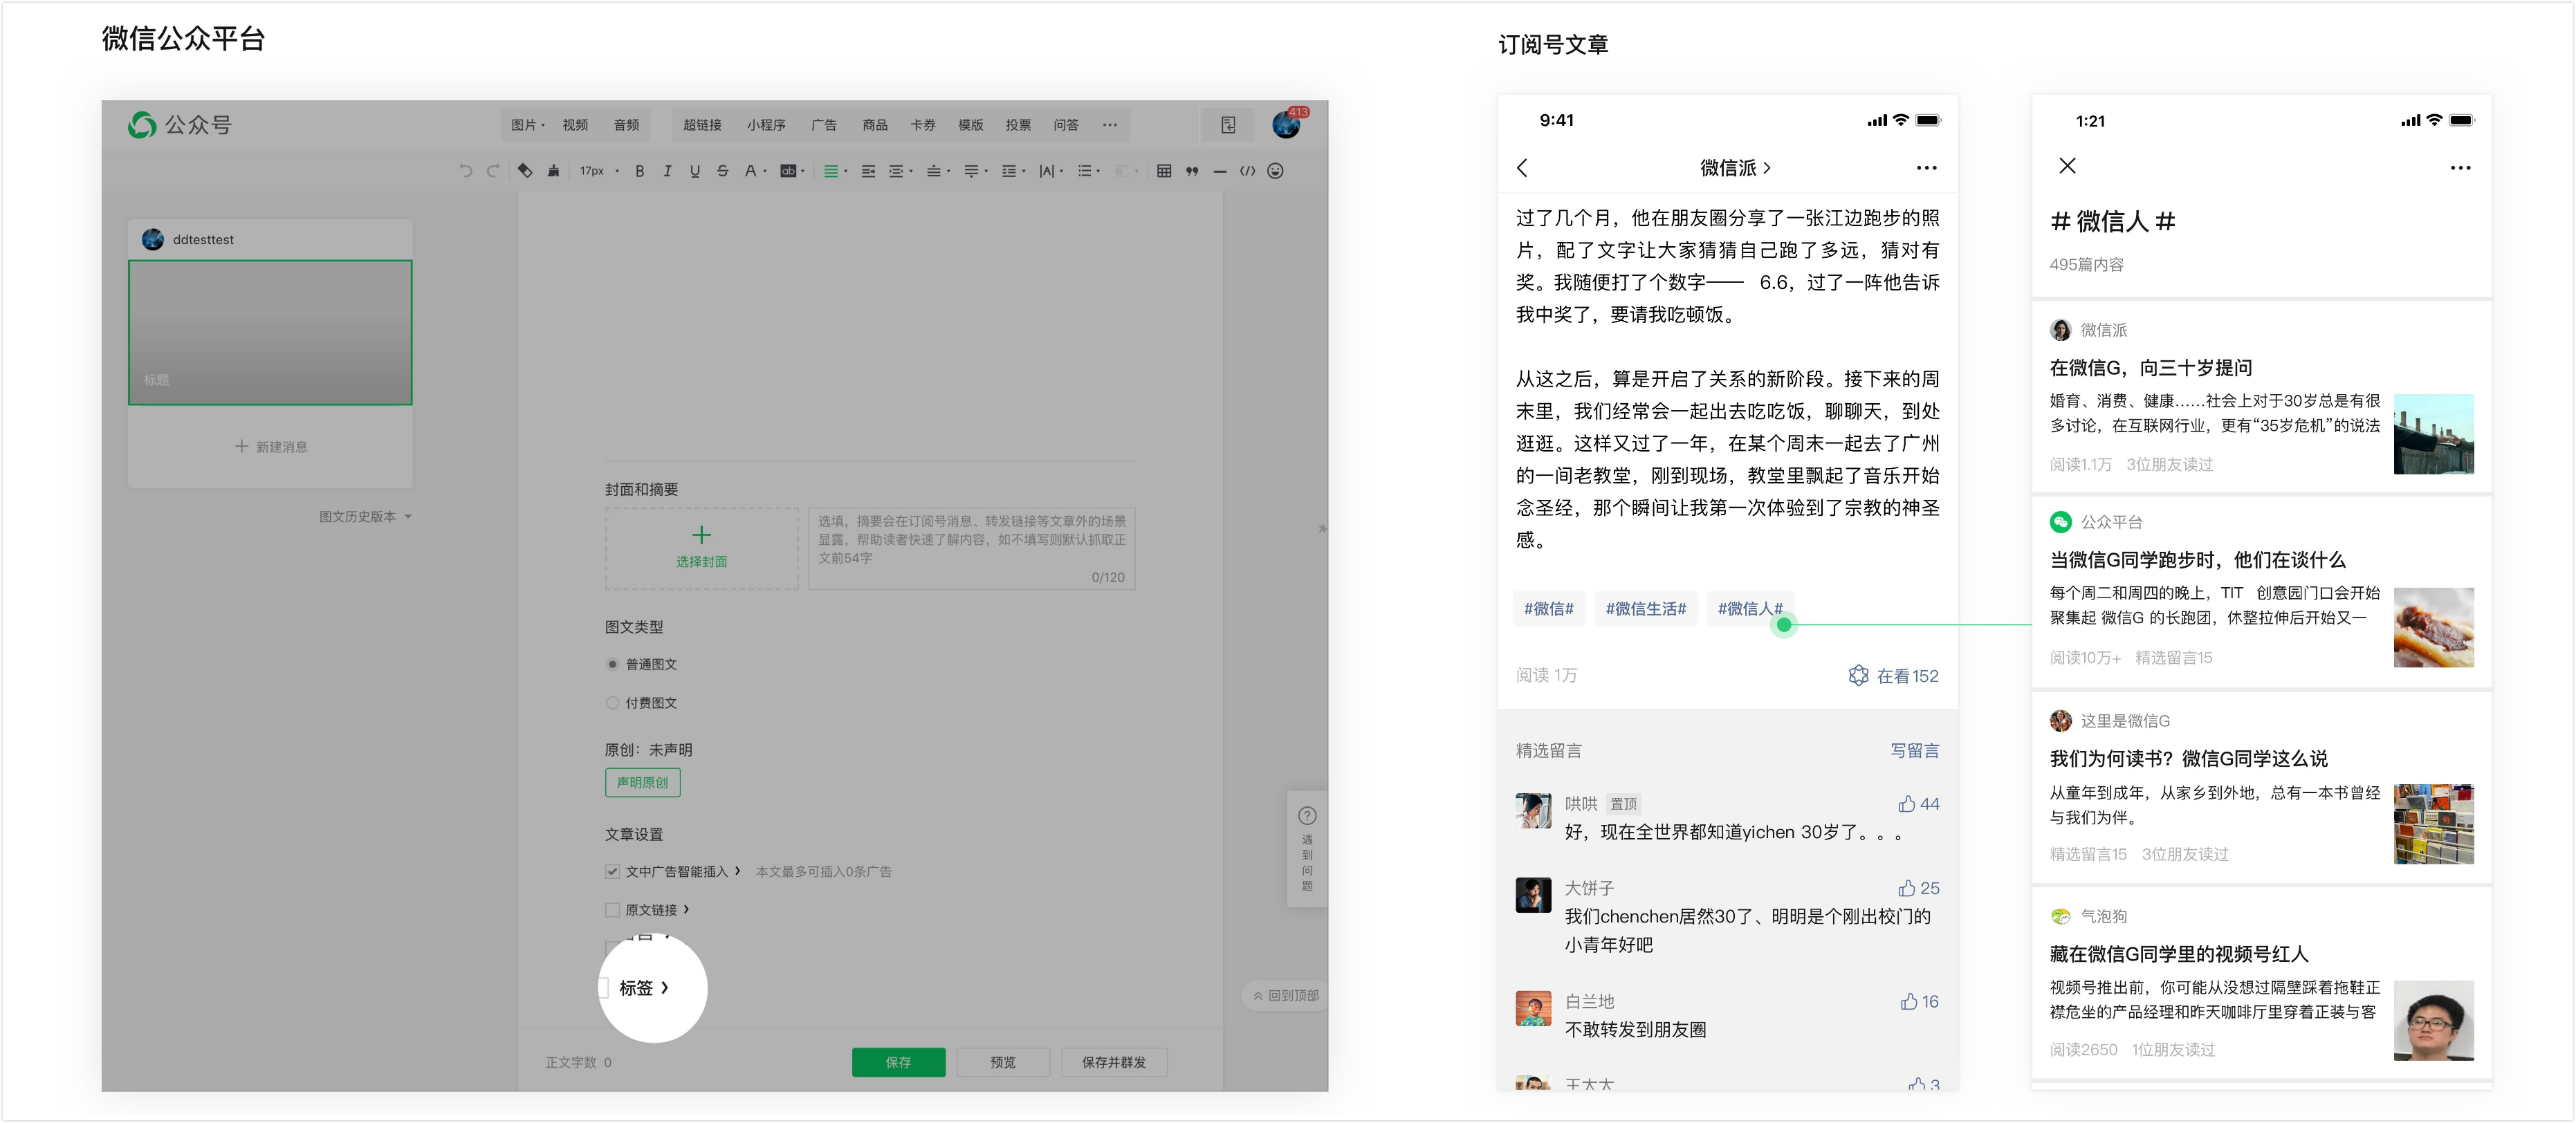Open the HTML code view

(1247, 171)
